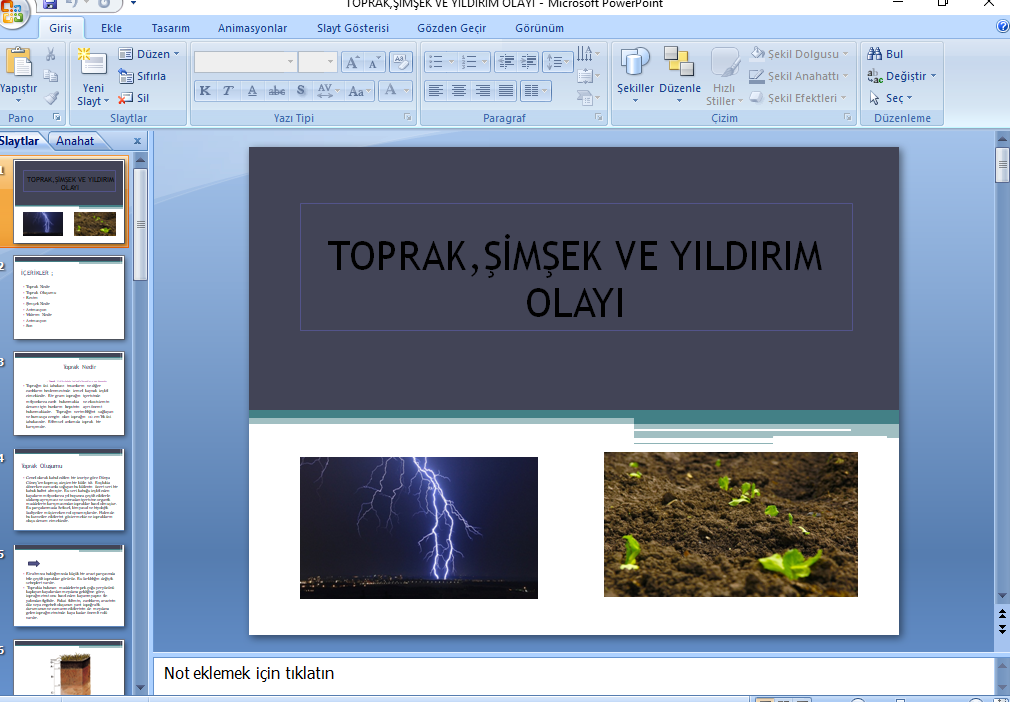Viewport: 1010px width, 702px height.
Task: Activate the Format Painter brush
Action: (x=50, y=98)
